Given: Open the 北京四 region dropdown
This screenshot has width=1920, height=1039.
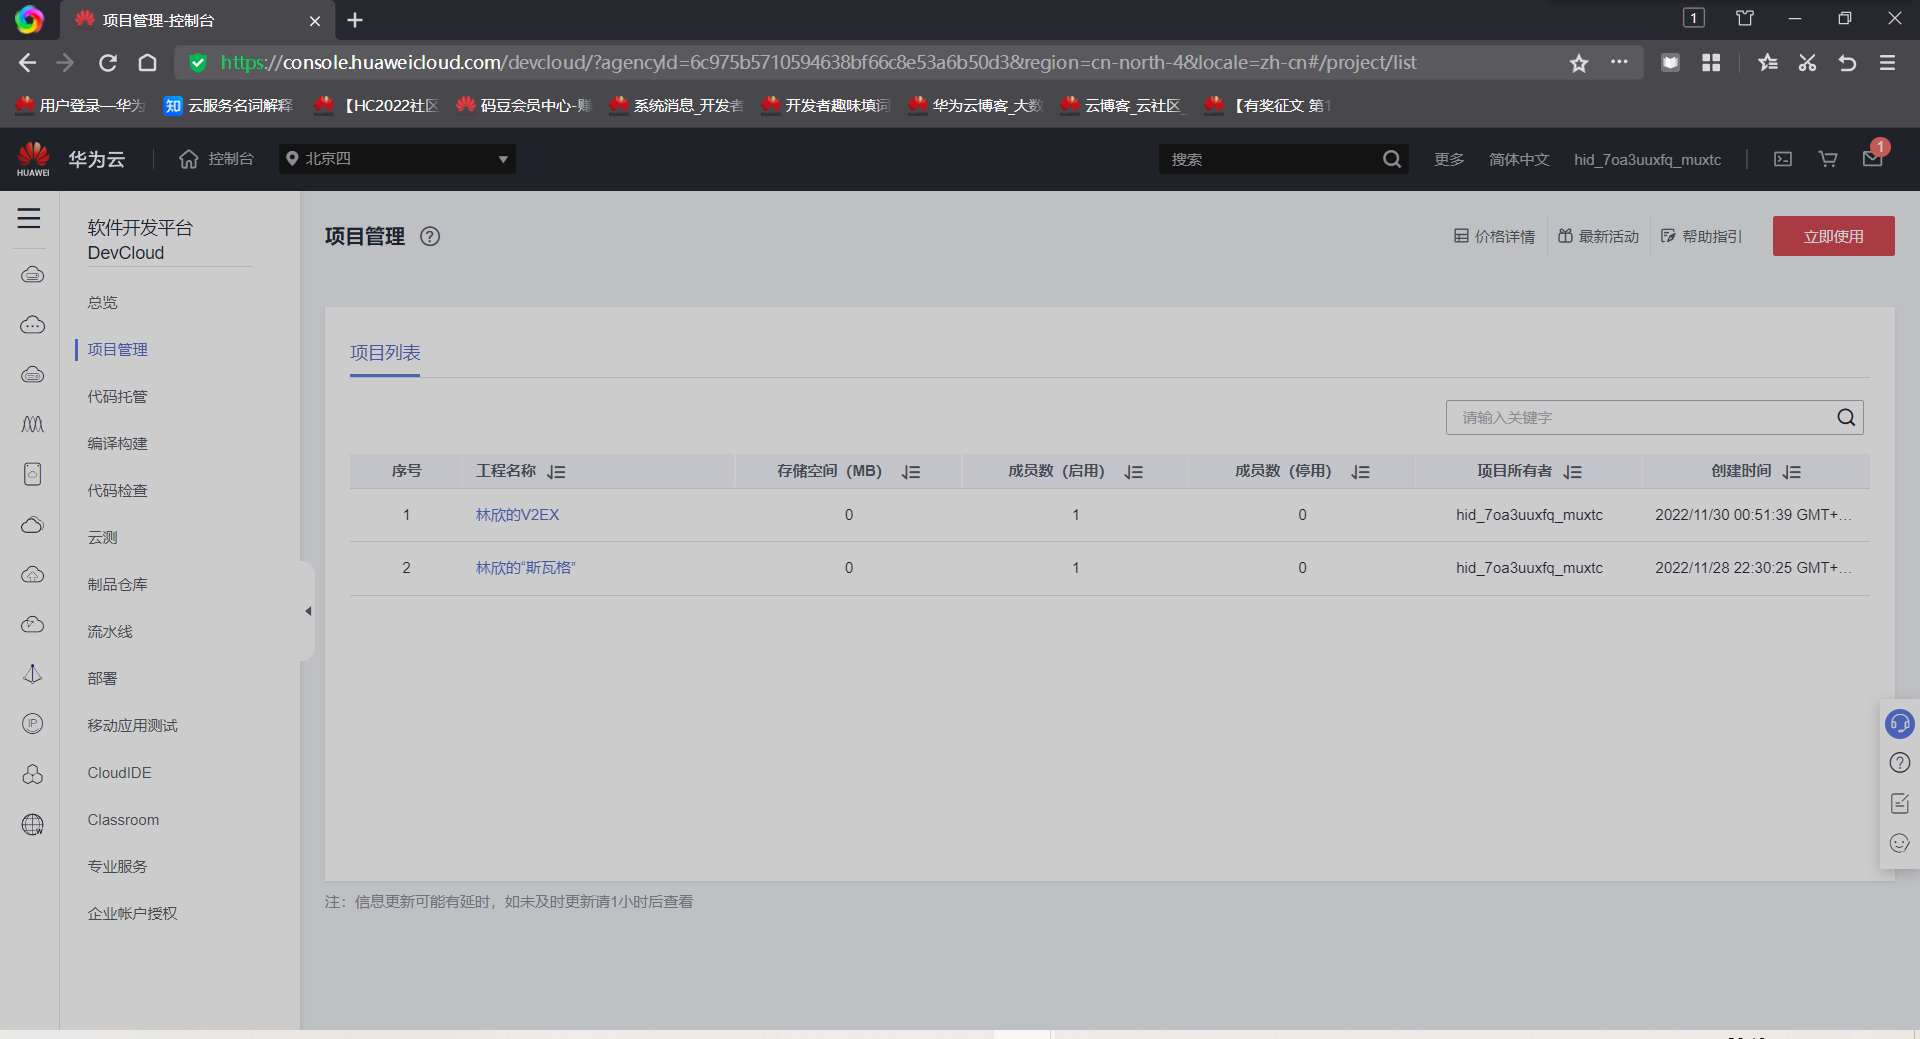Looking at the screenshot, I should tap(398, 159).
